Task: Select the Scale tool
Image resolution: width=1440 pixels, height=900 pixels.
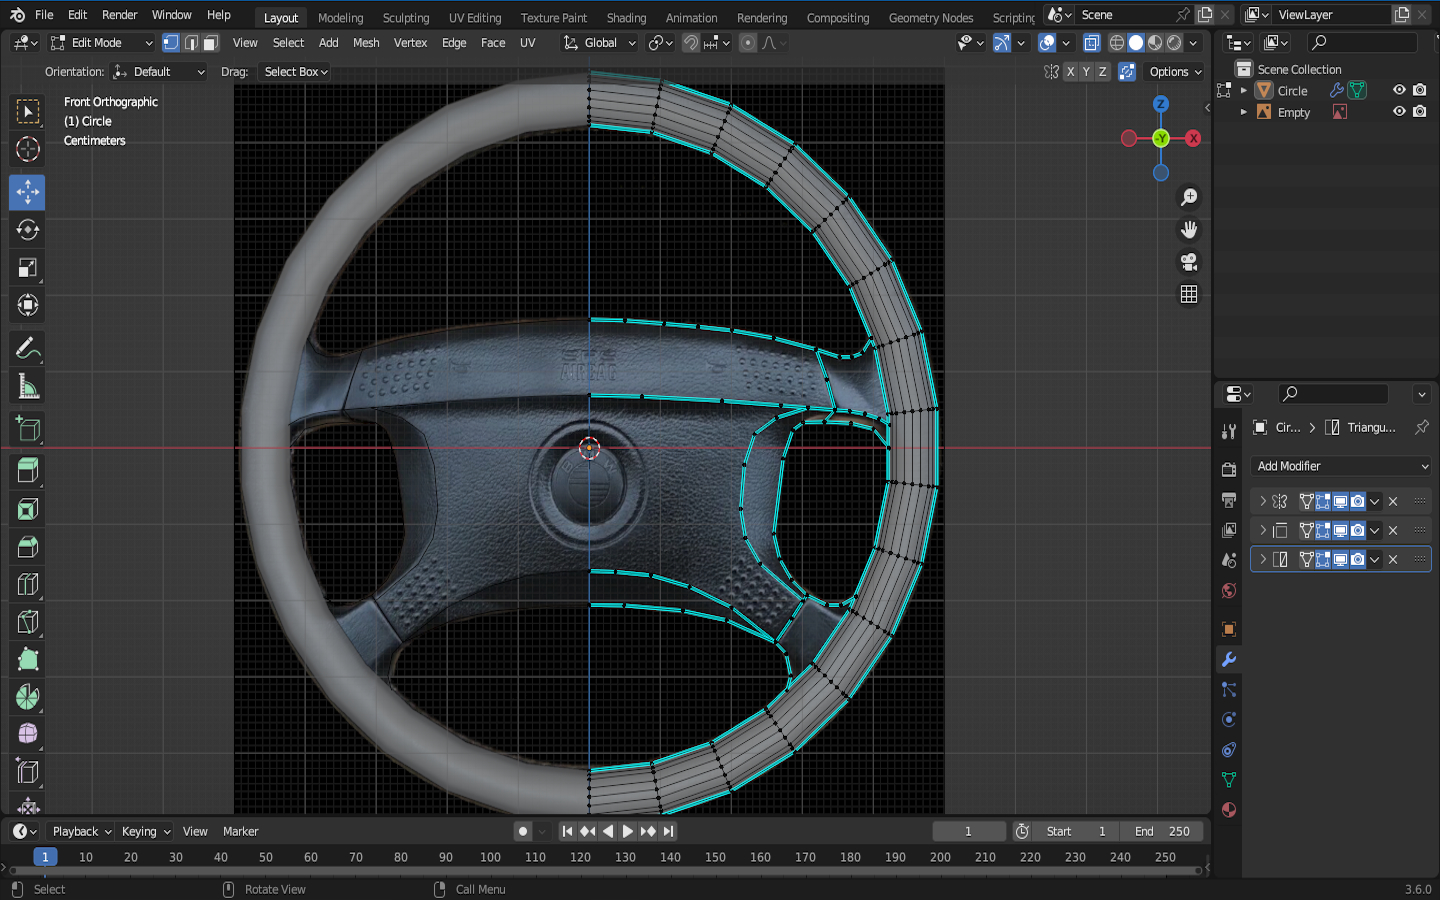Action: click(27, 268)
